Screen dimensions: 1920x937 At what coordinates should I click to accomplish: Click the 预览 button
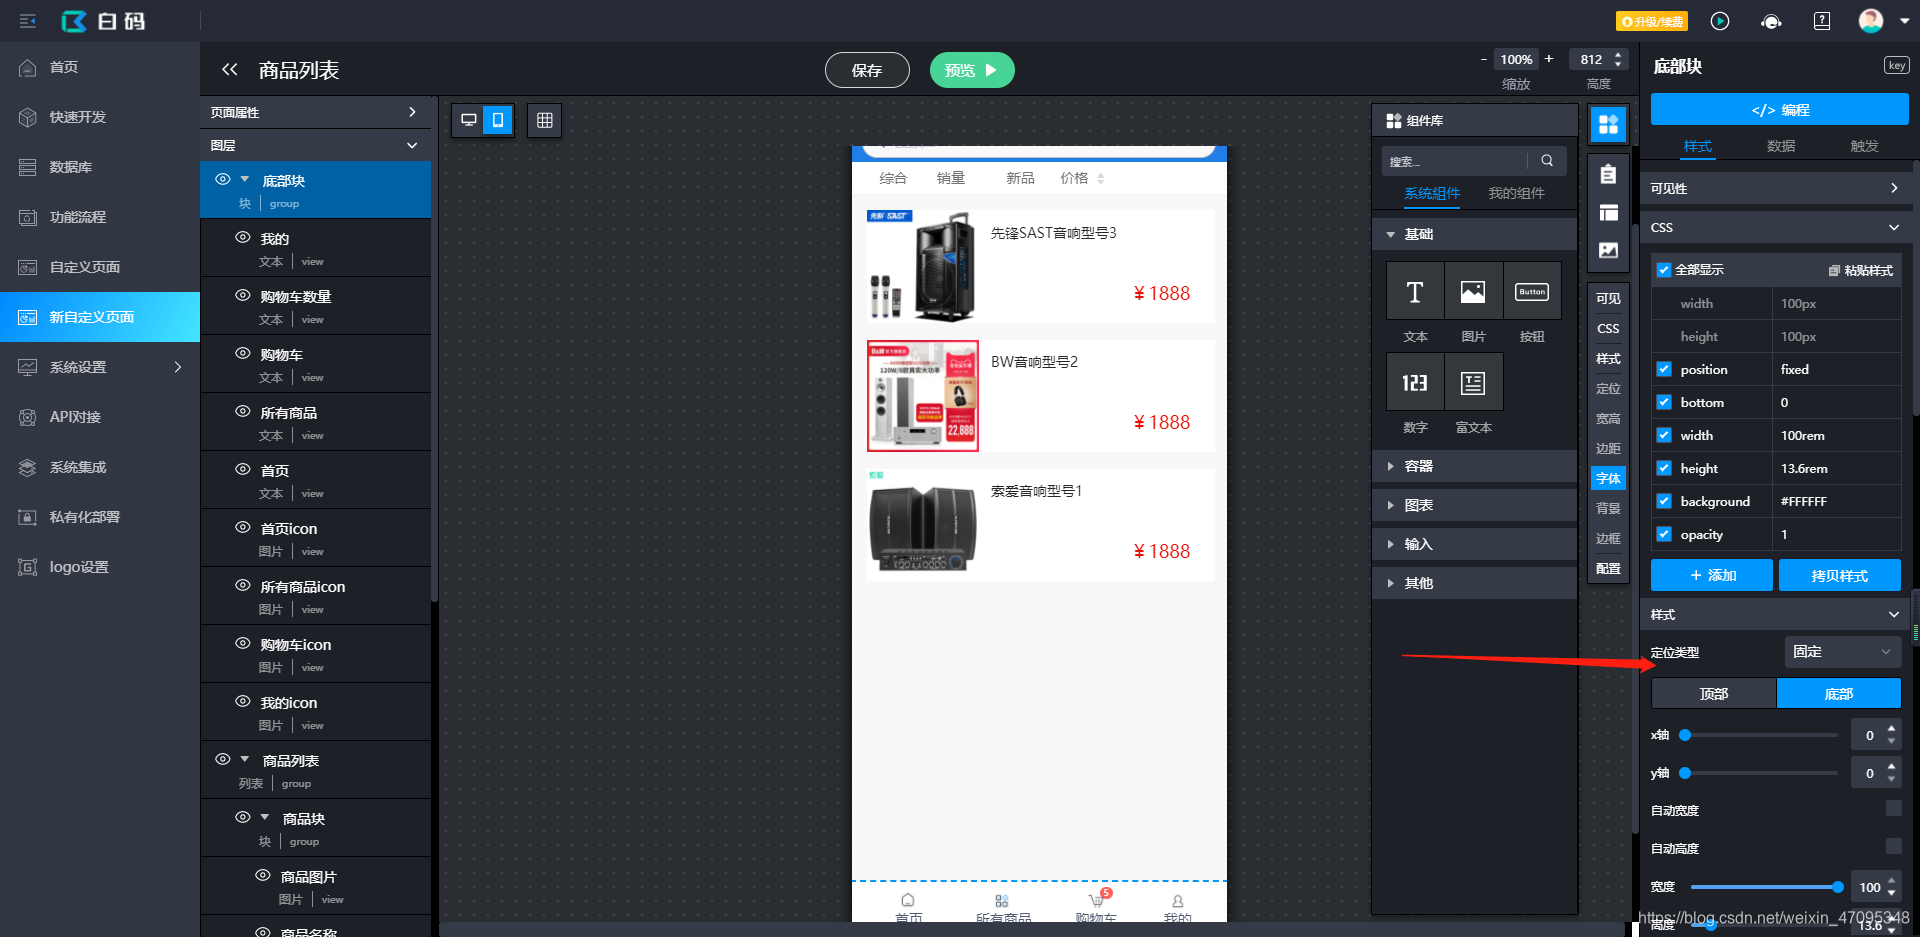[x=972, y=70]
